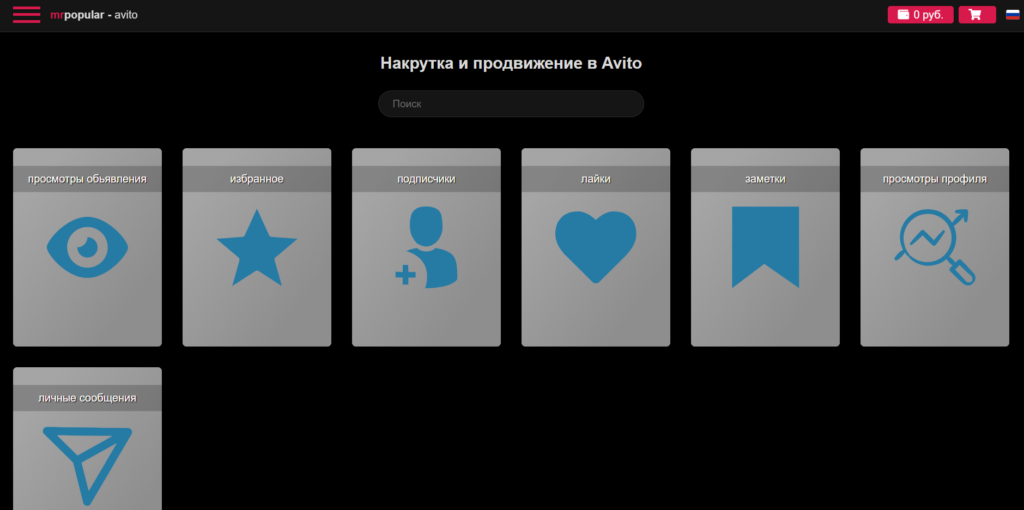Select the bookmark icon for заметки
The width and height of the screenshot is (1024, 510).
click(765, 247)
